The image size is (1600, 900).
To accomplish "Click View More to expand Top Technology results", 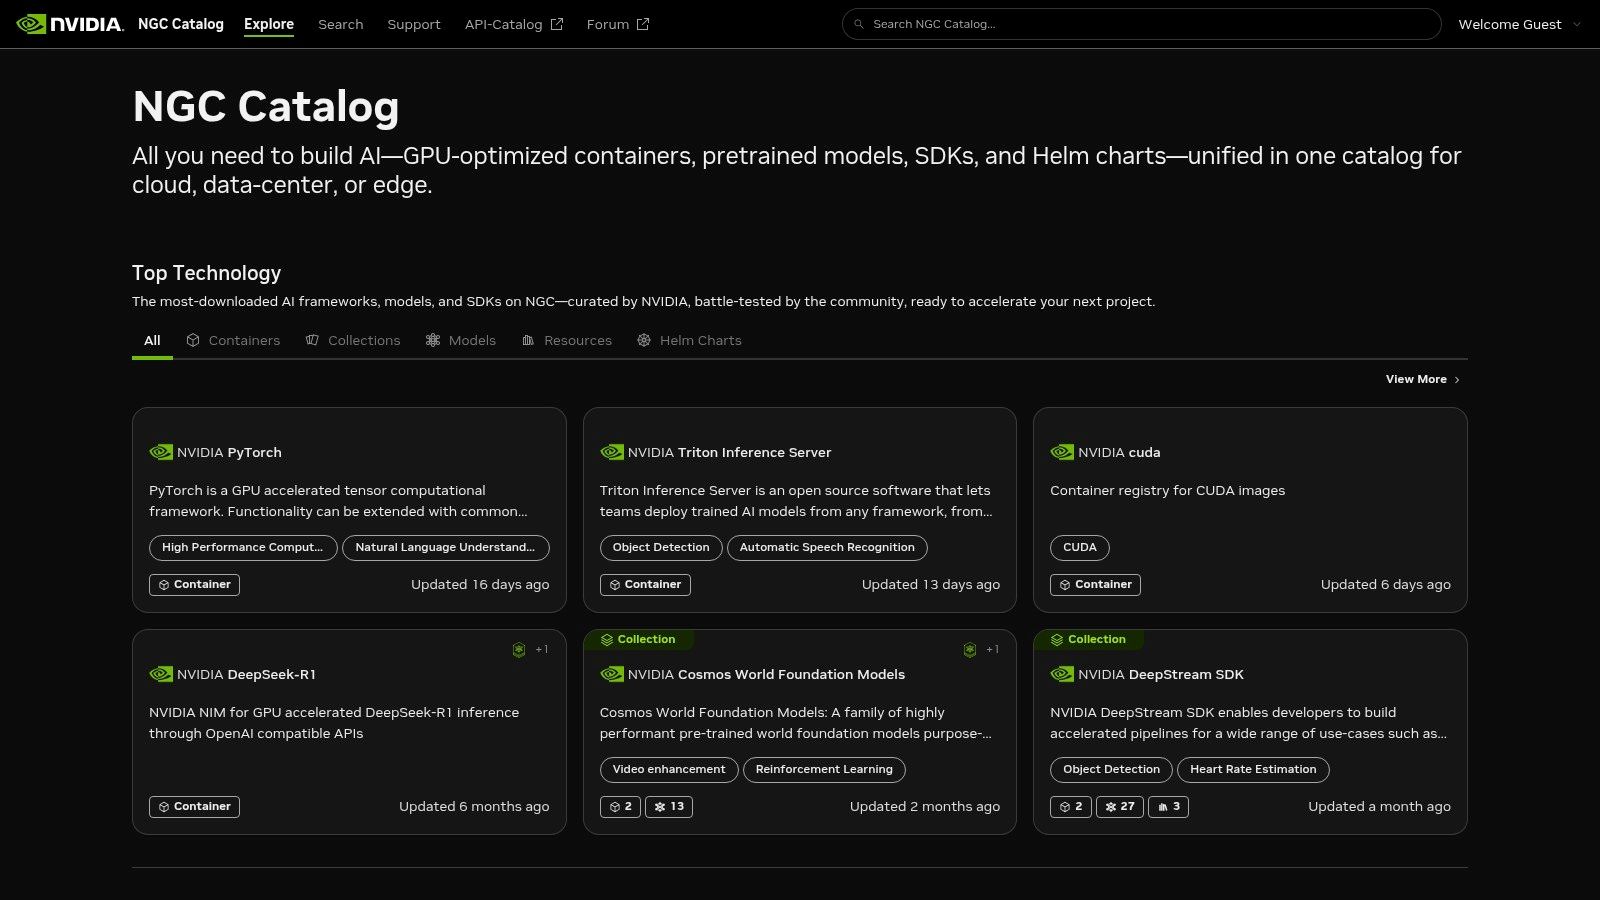I will pyautogui.click(x=1416, y=379).
